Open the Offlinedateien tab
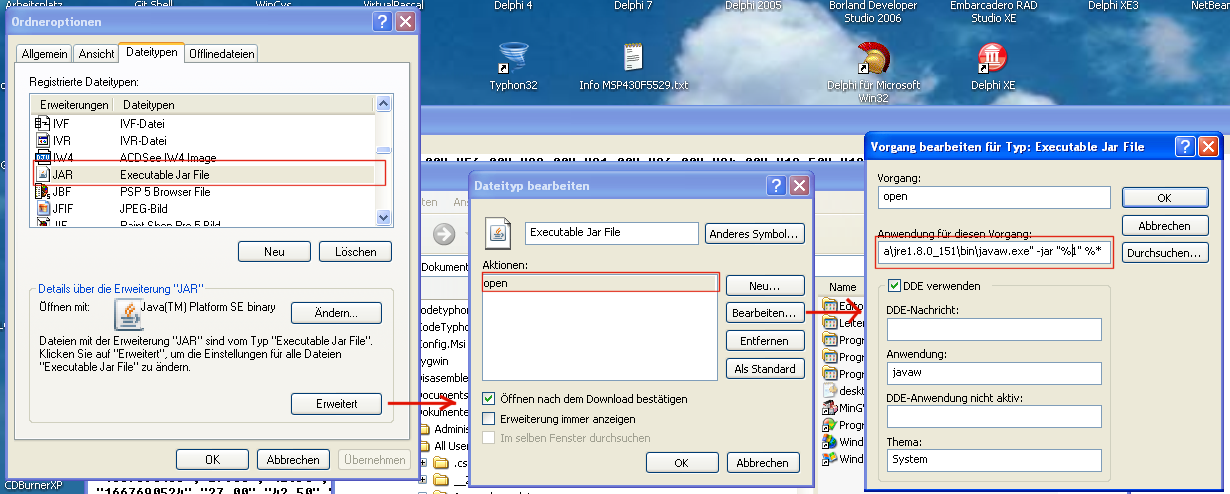The height and width of the screenshot is (494, 1230). 221,54
